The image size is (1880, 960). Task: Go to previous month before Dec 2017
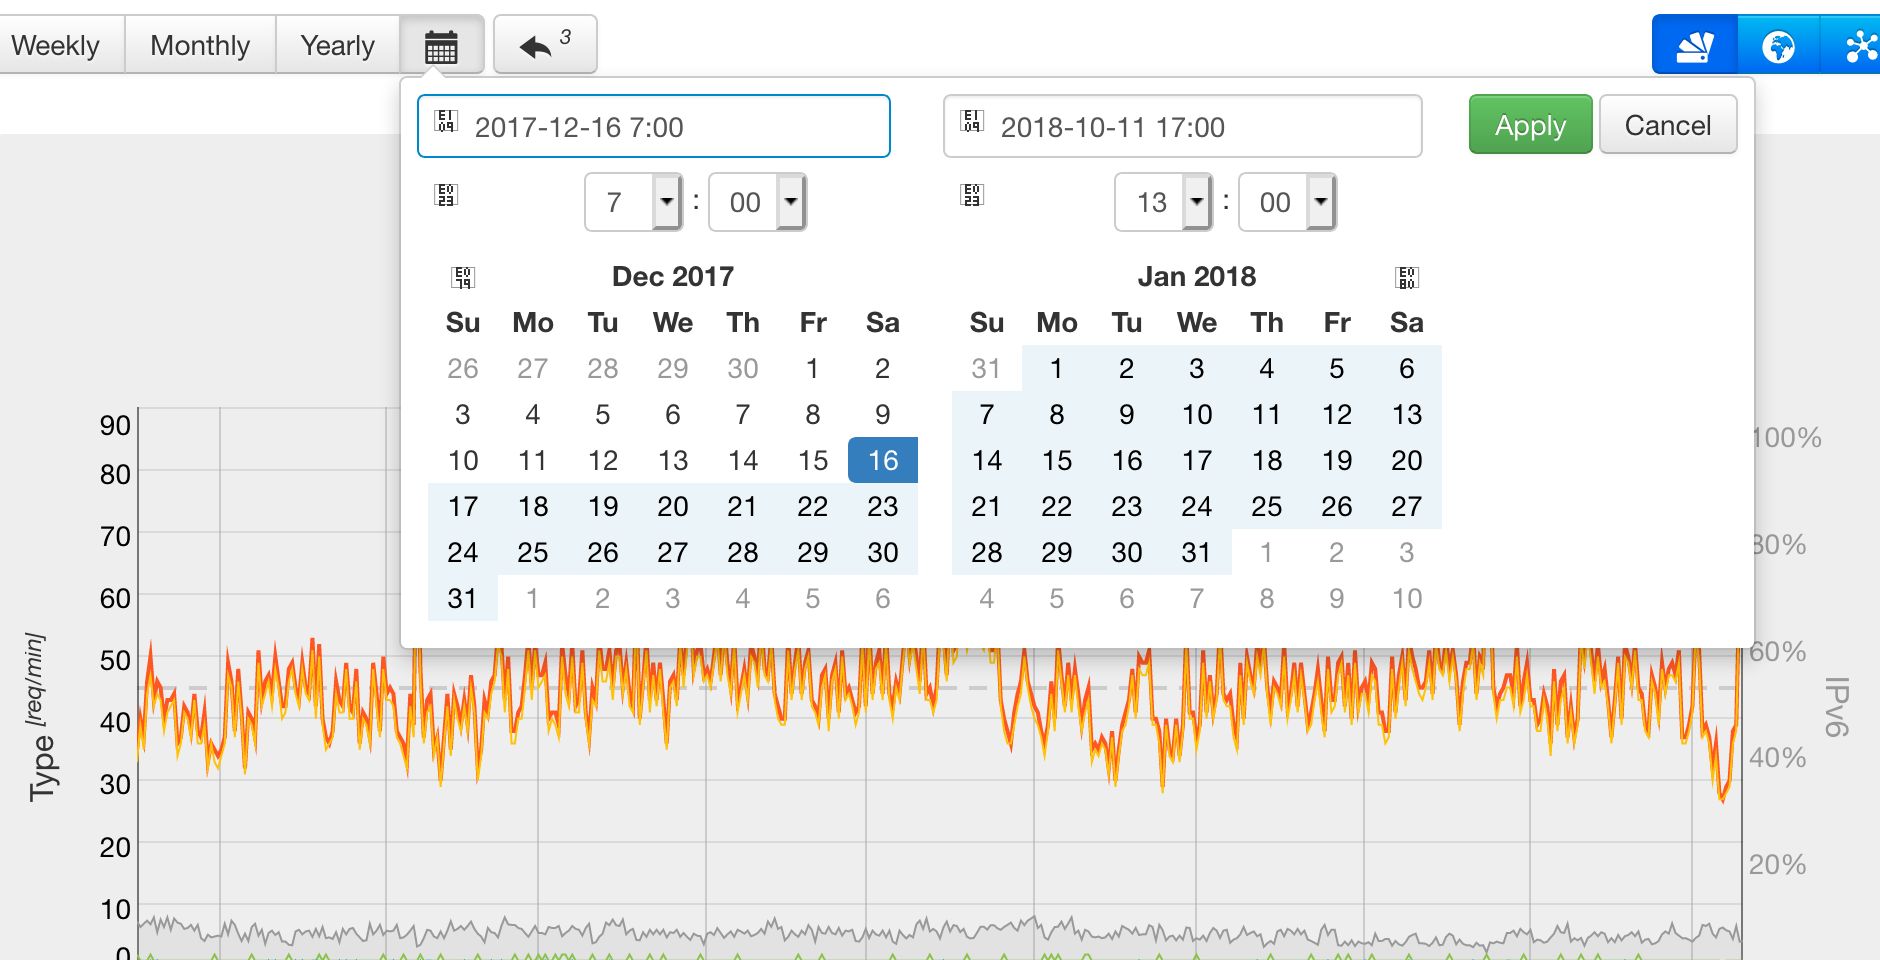[463, 277]
